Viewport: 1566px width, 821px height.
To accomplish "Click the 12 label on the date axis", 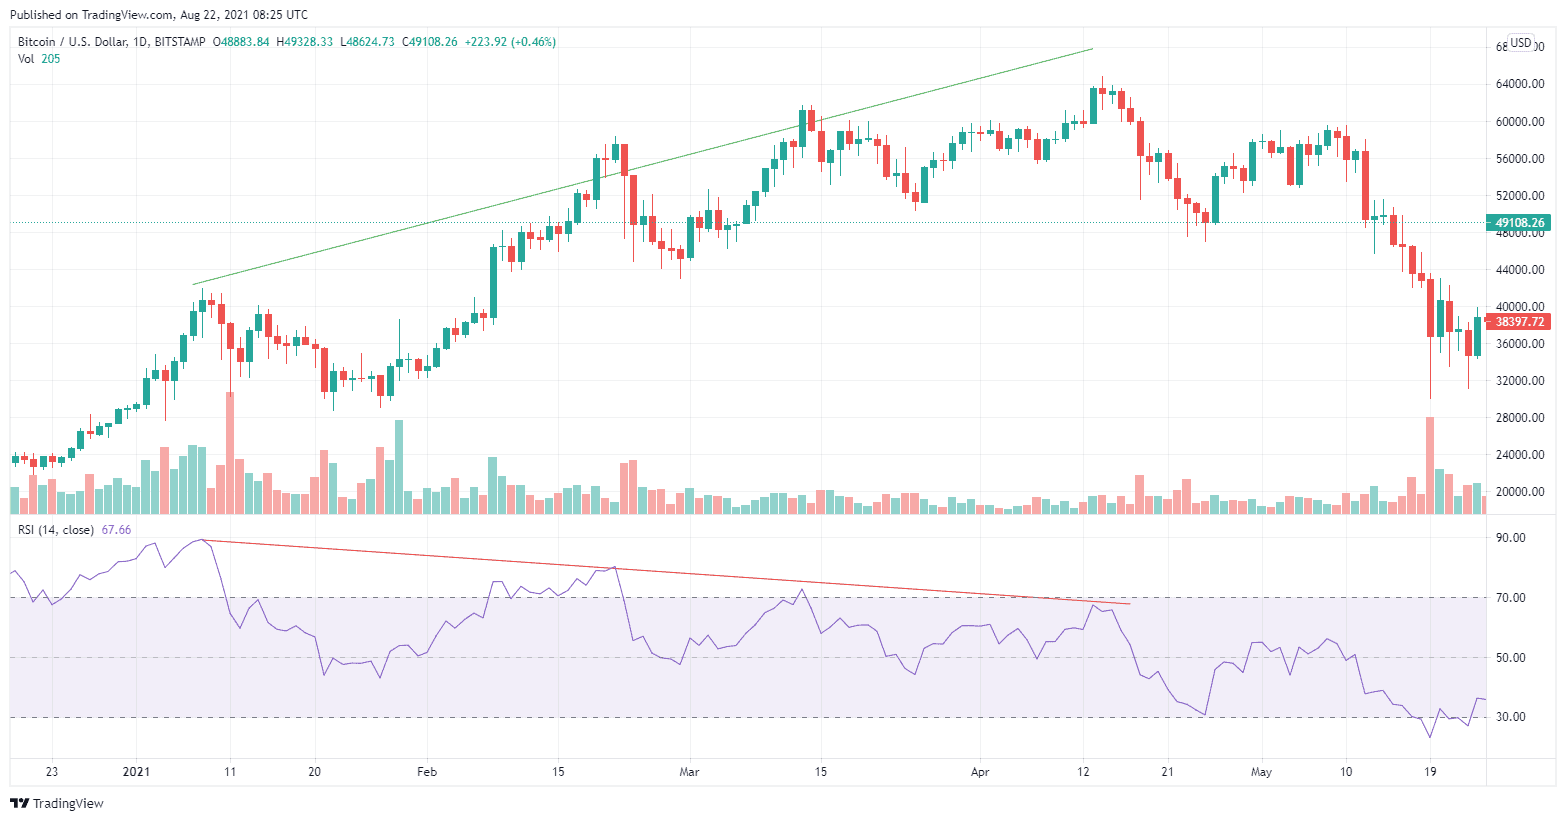I will point(1083,772).
